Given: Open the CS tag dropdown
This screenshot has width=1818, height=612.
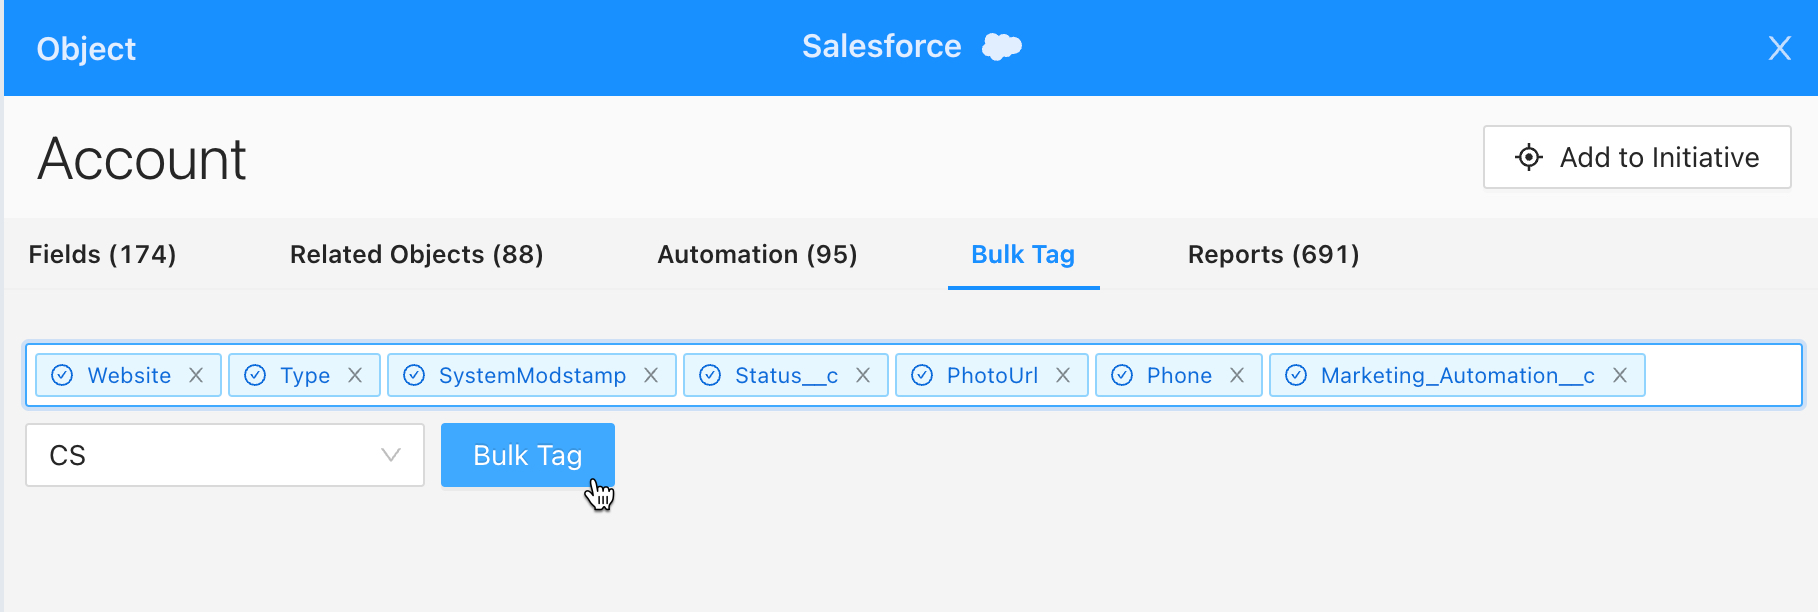Looking at the screenshot, I should point(225,455).
